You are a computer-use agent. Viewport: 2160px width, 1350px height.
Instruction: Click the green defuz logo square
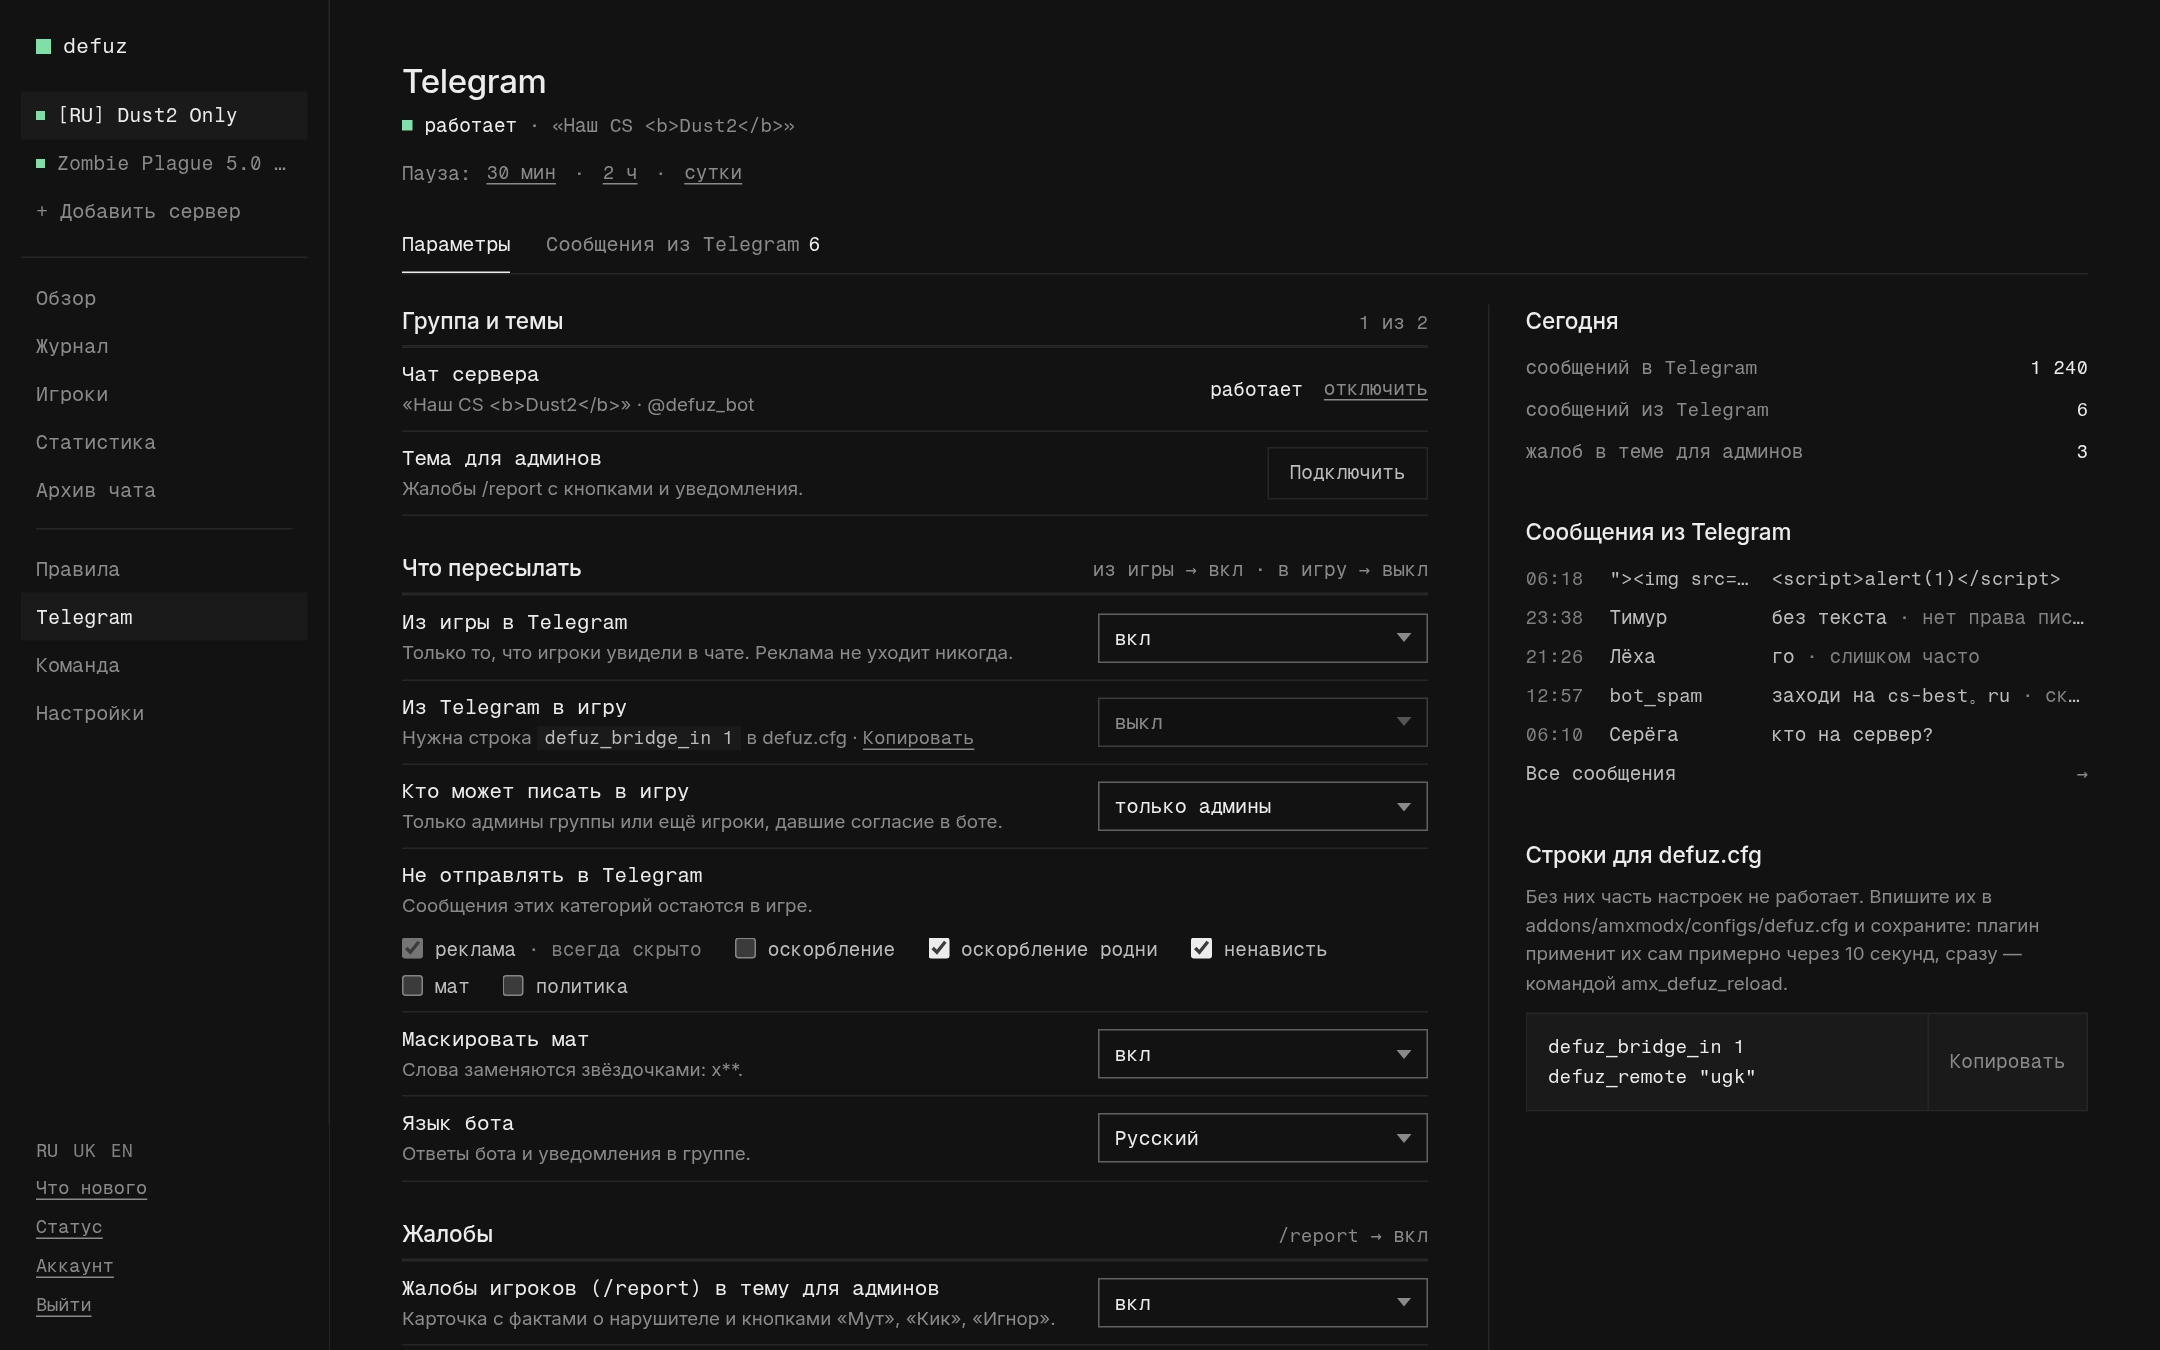[x=43, y=46]
